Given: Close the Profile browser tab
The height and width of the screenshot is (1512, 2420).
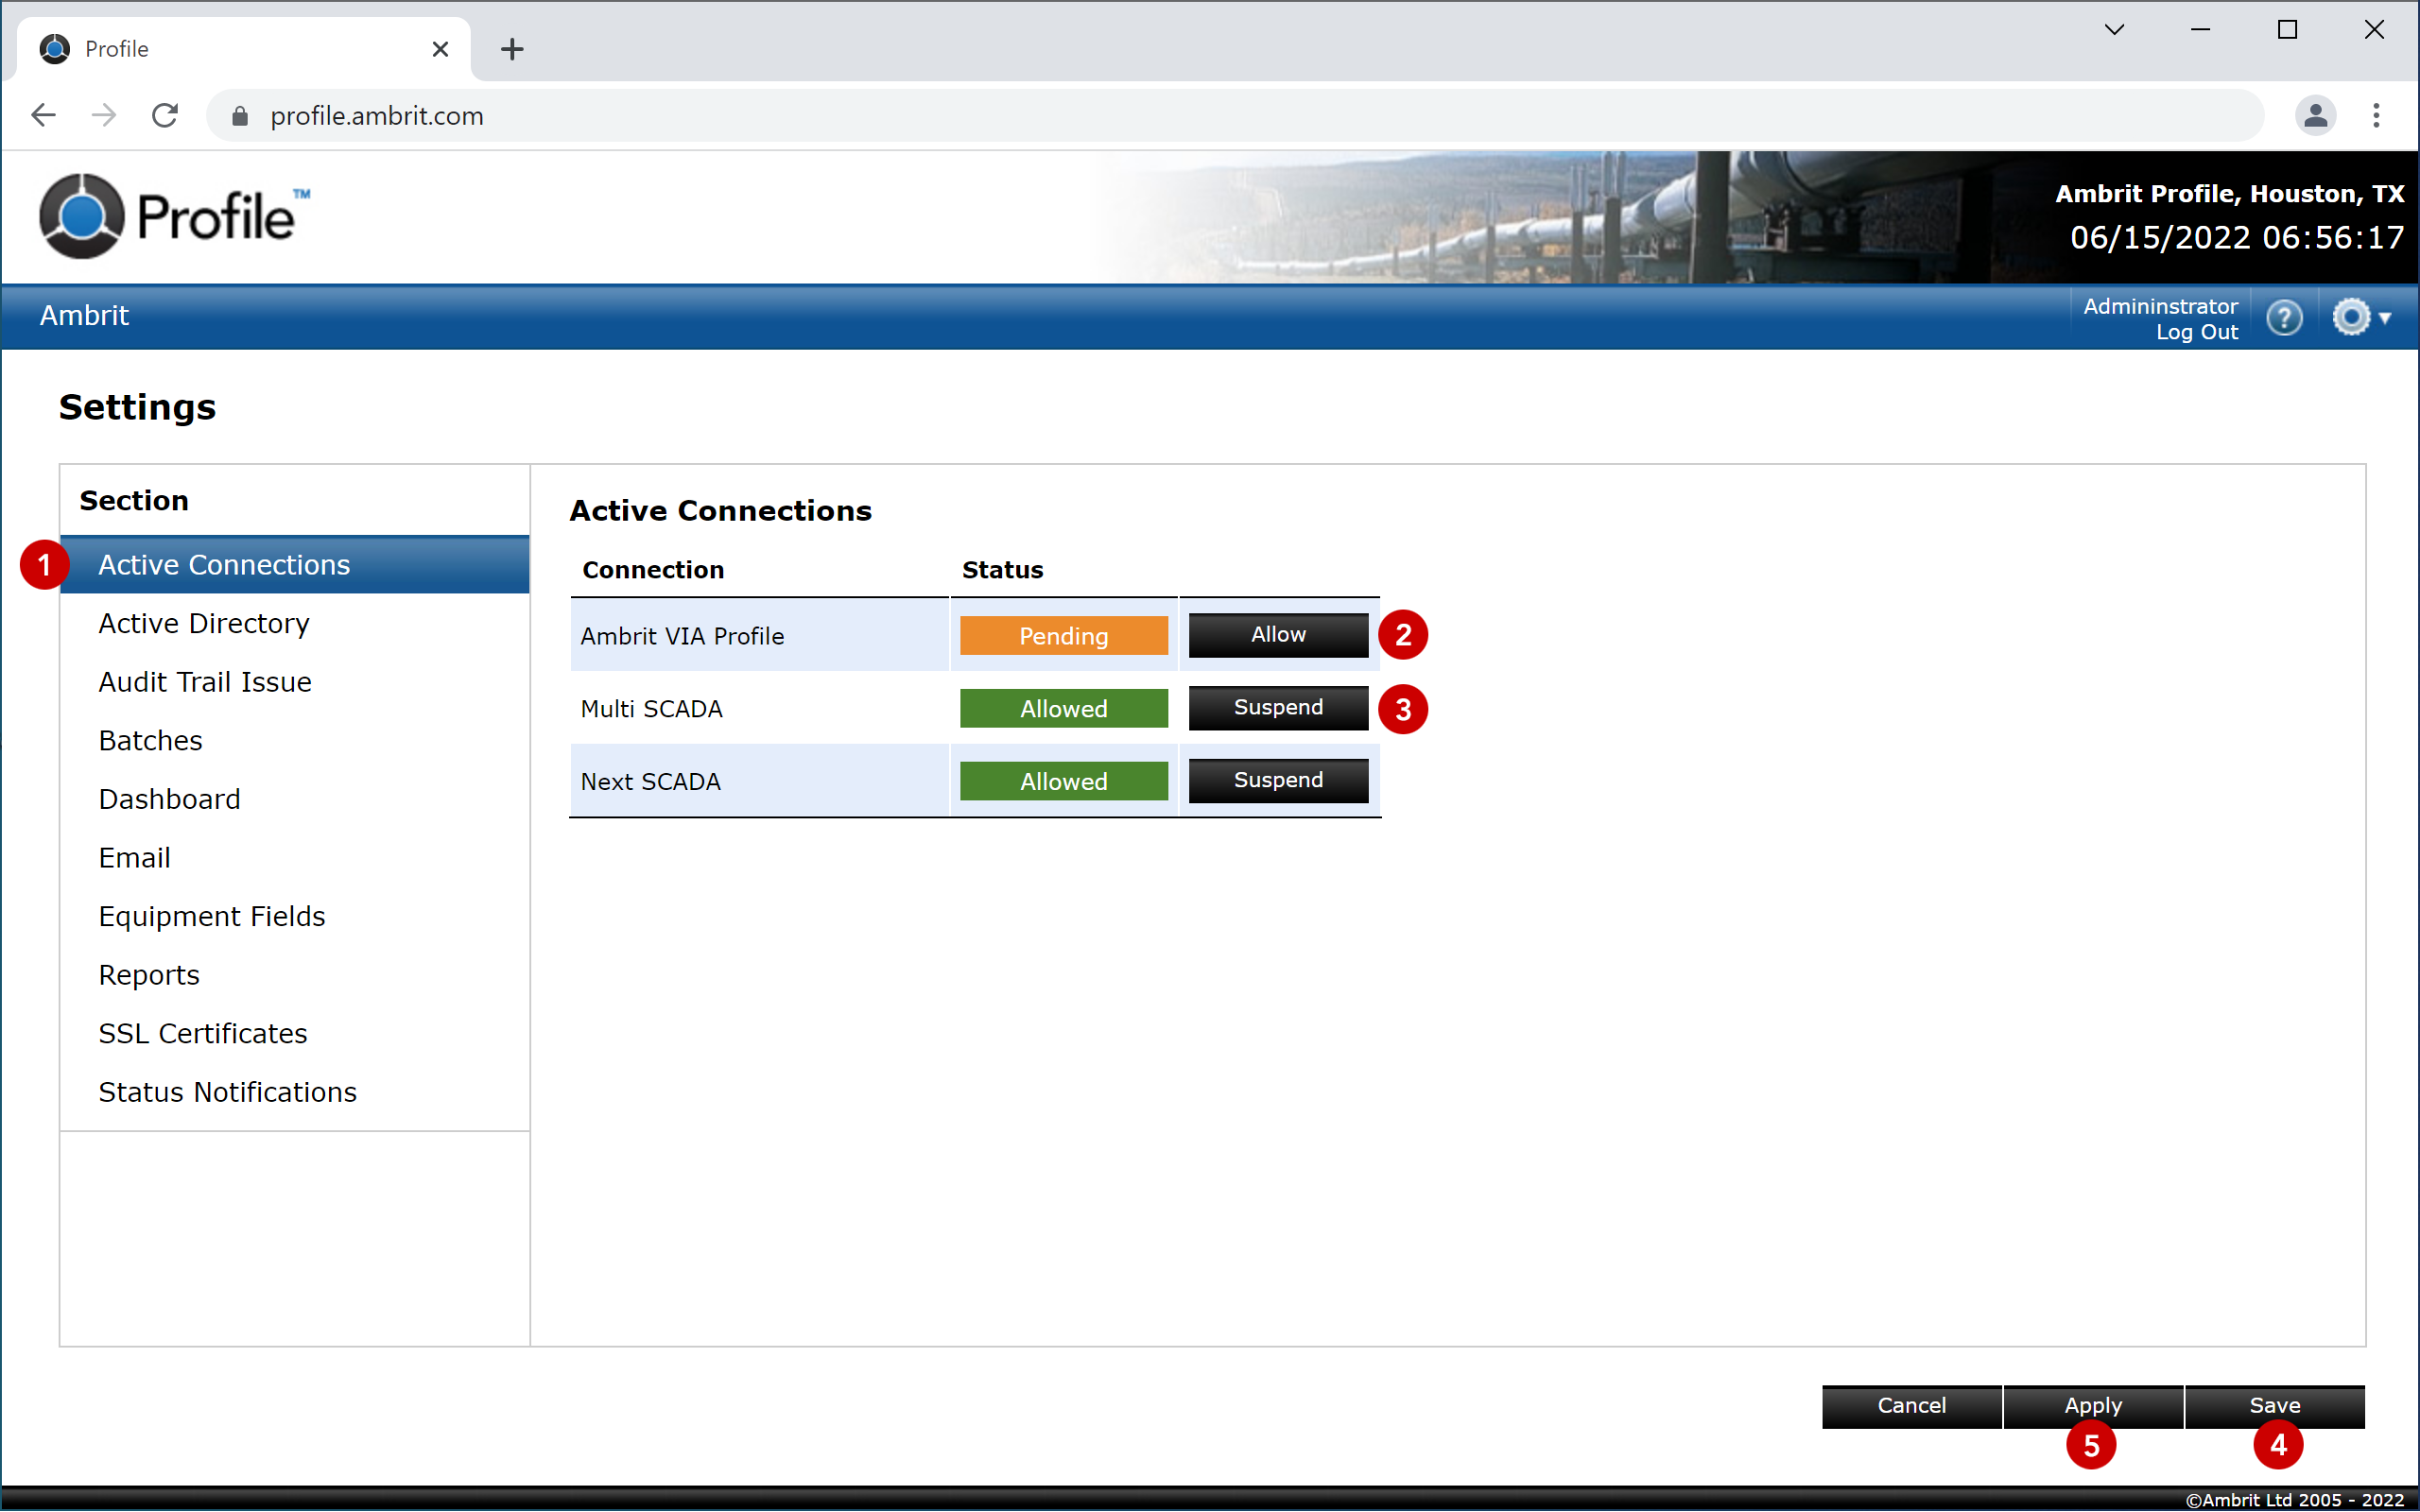Looking at the screenshot, I should pos(440,49).
